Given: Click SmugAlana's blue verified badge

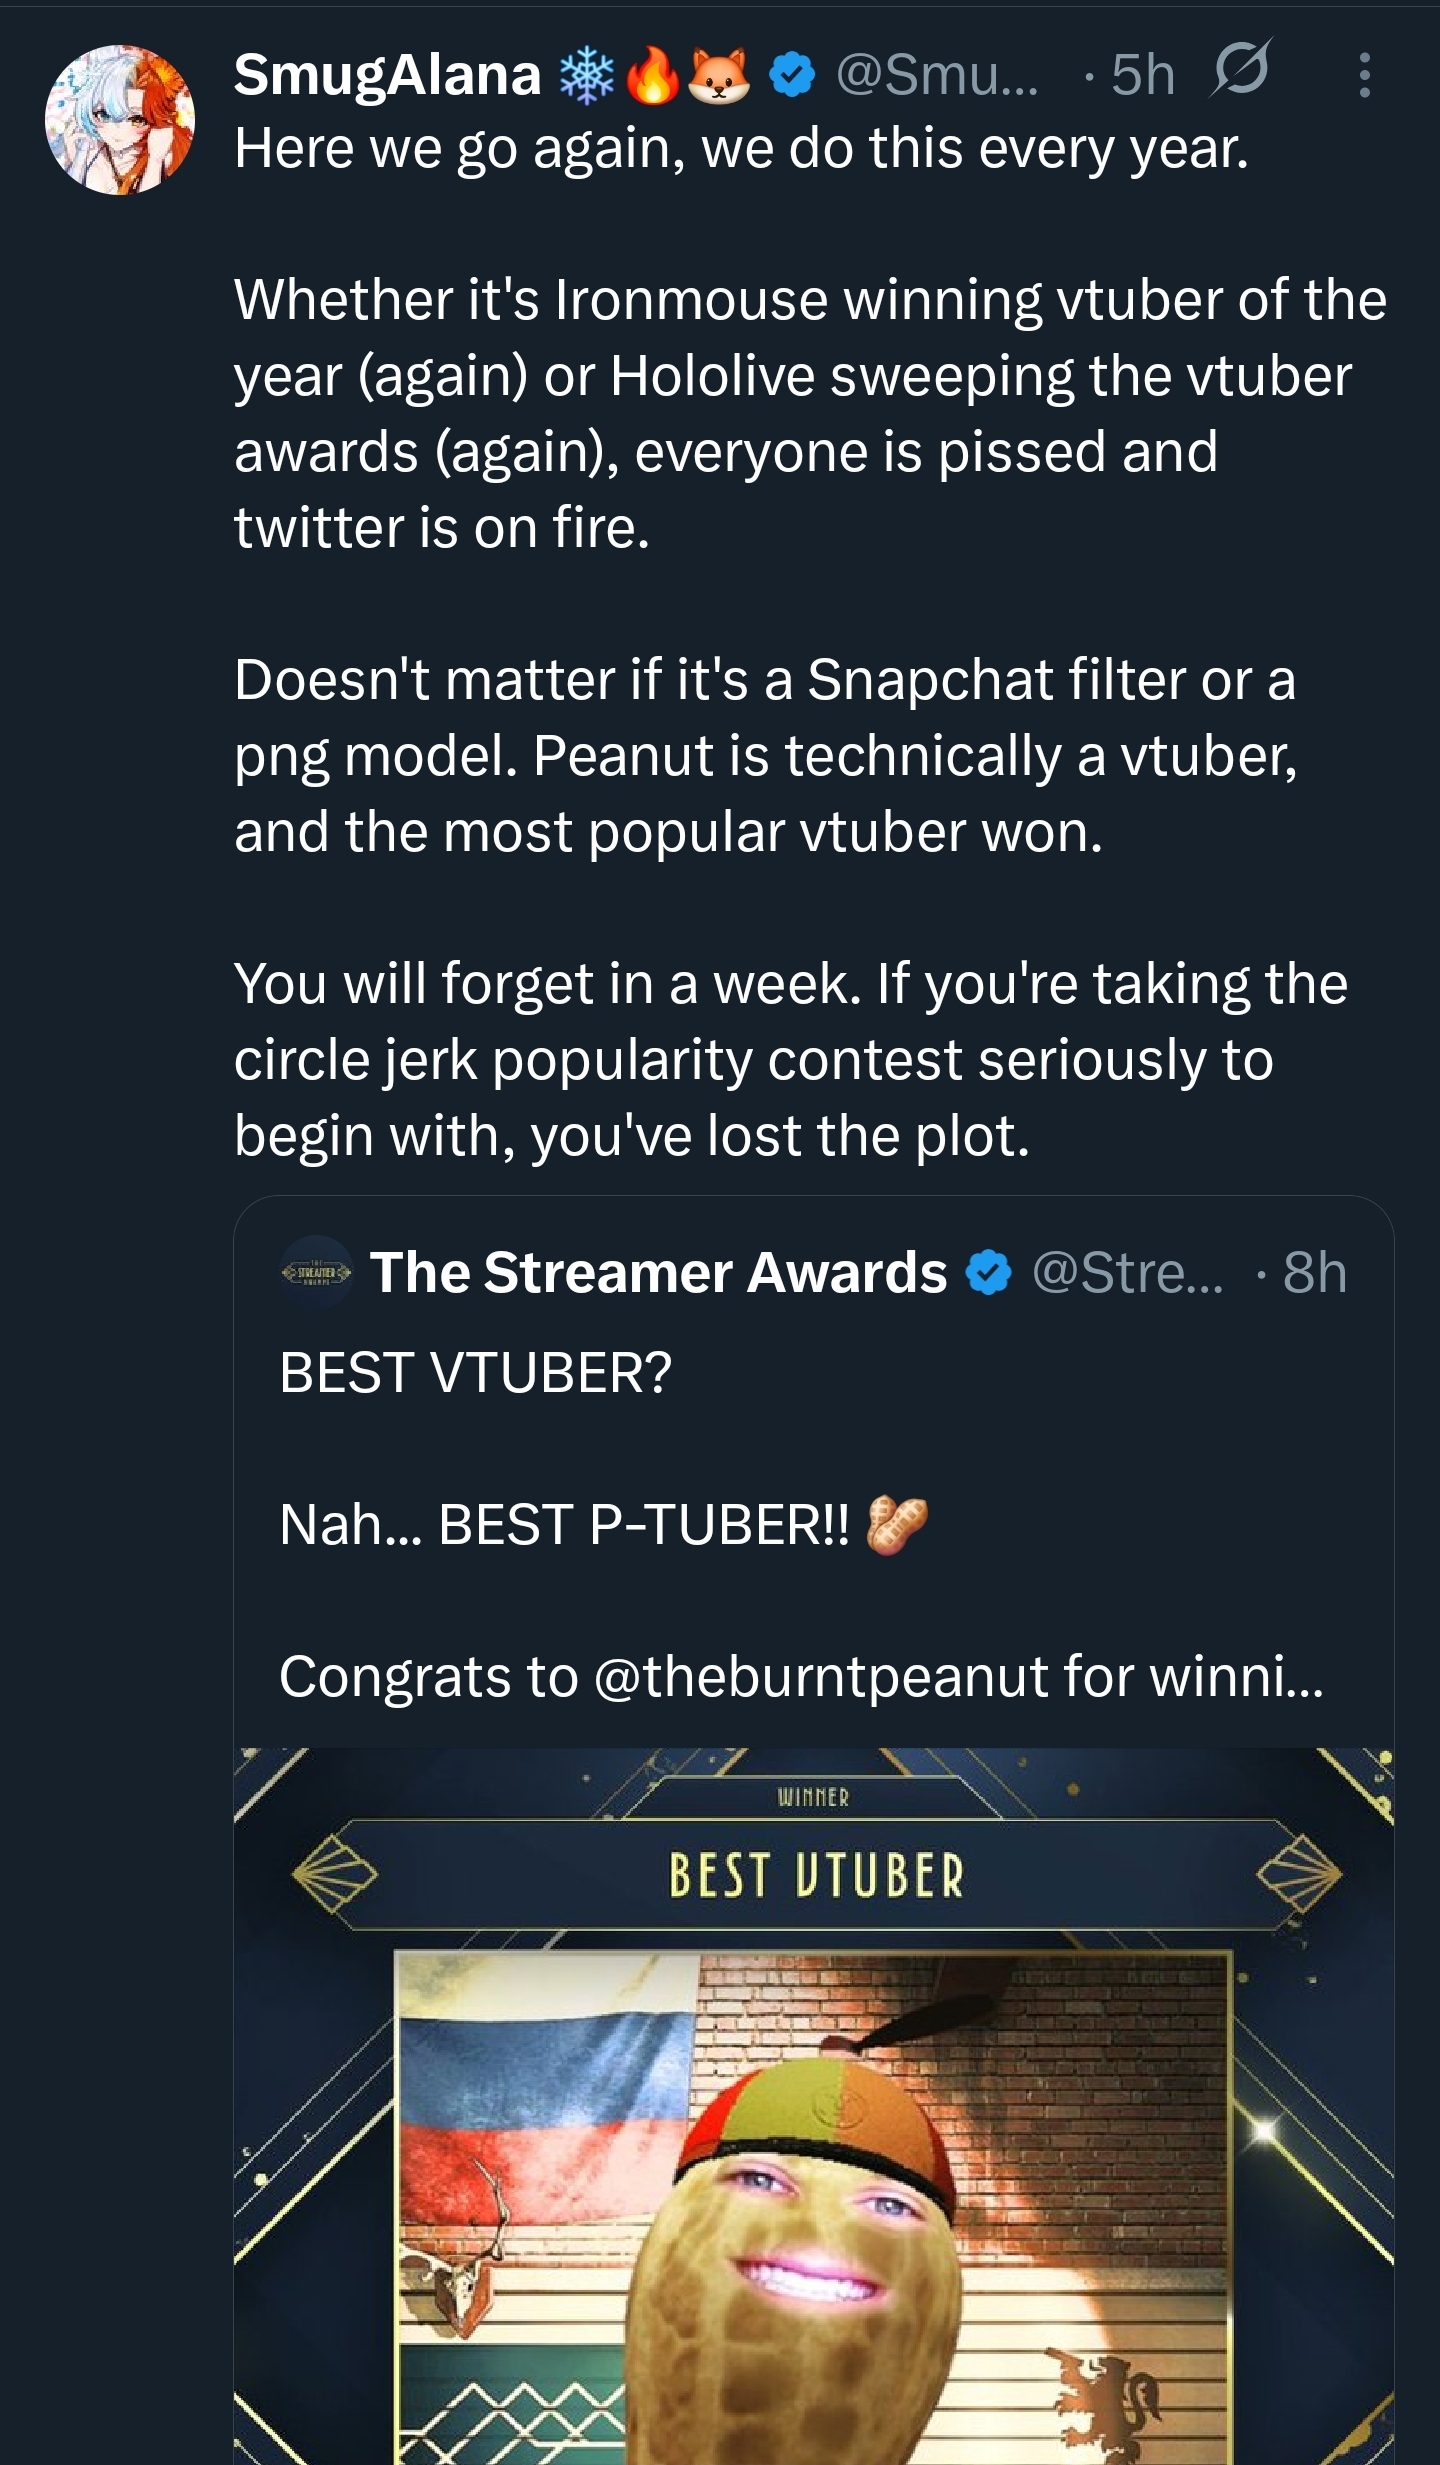Looking at the screenshot, I should point(792,76).
